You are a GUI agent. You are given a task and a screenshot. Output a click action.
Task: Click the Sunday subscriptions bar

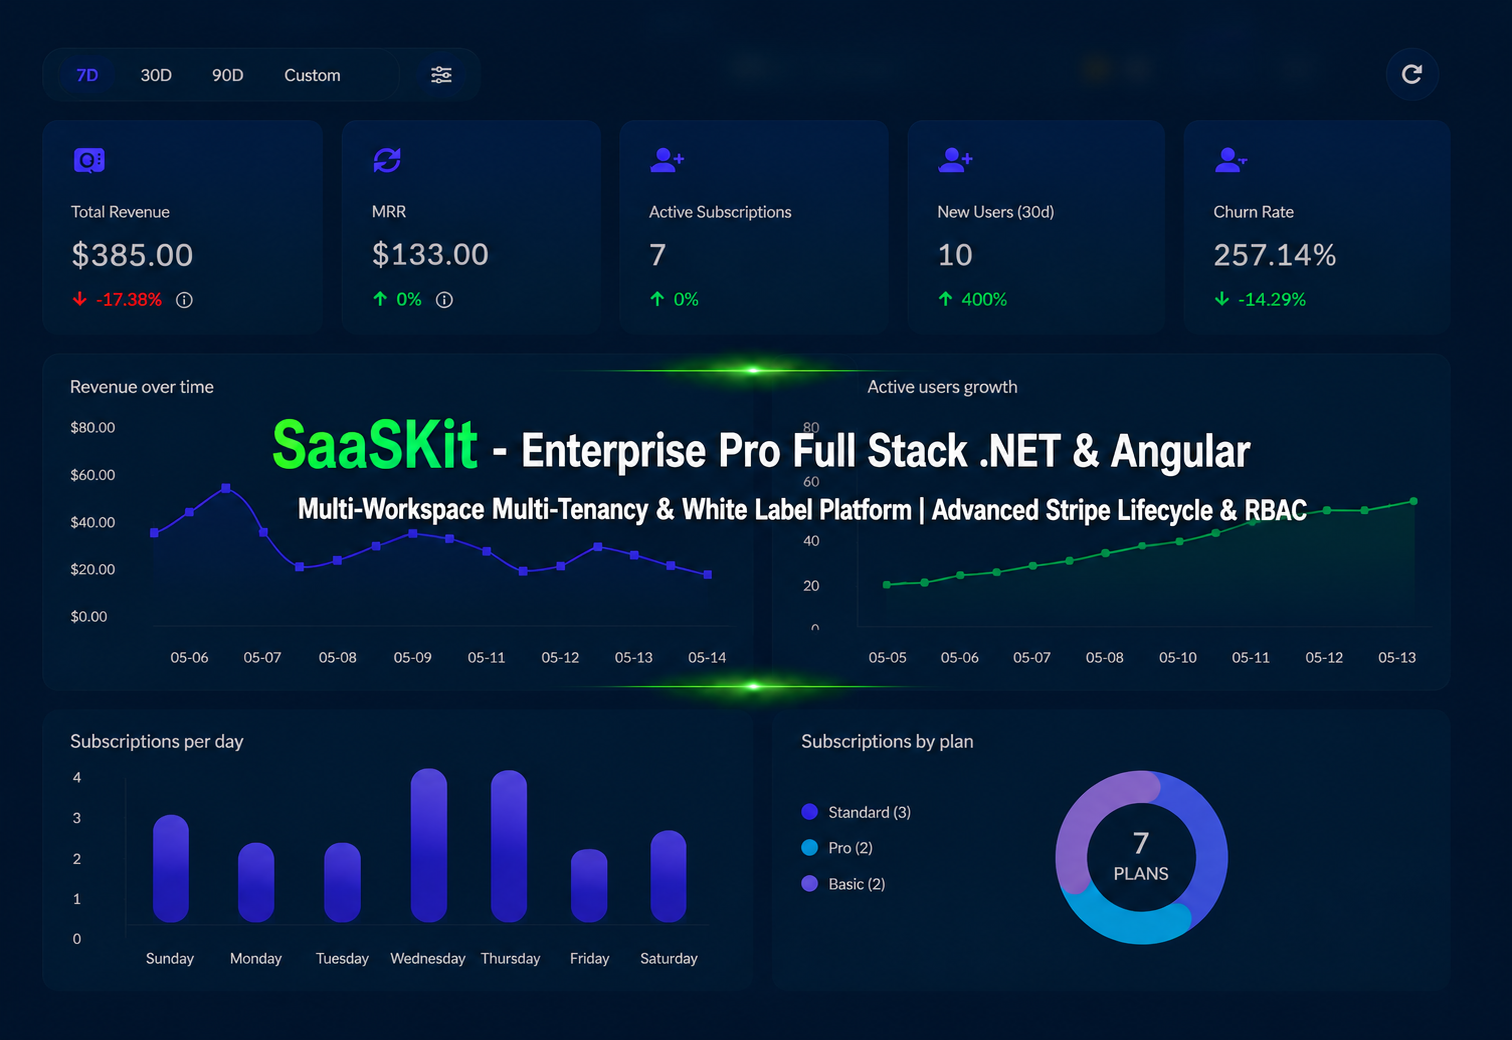171,868
